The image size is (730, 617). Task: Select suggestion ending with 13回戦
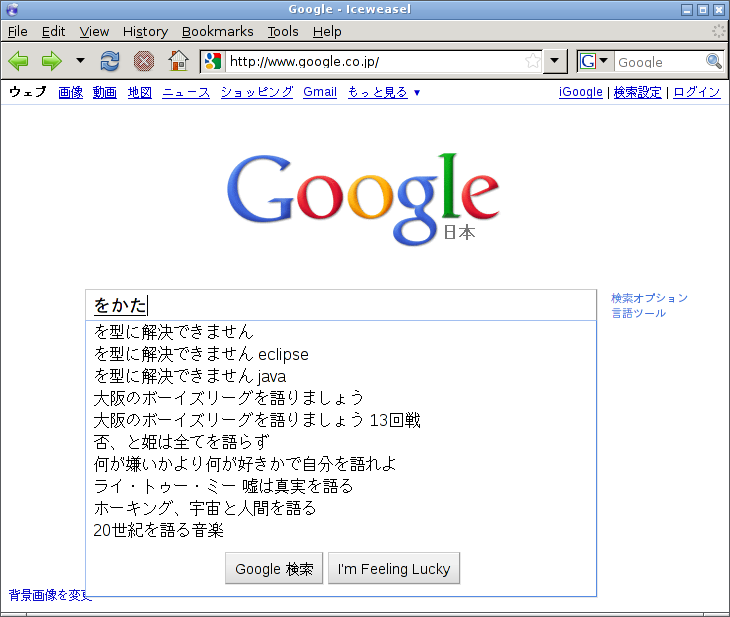[x=341, y=420]
